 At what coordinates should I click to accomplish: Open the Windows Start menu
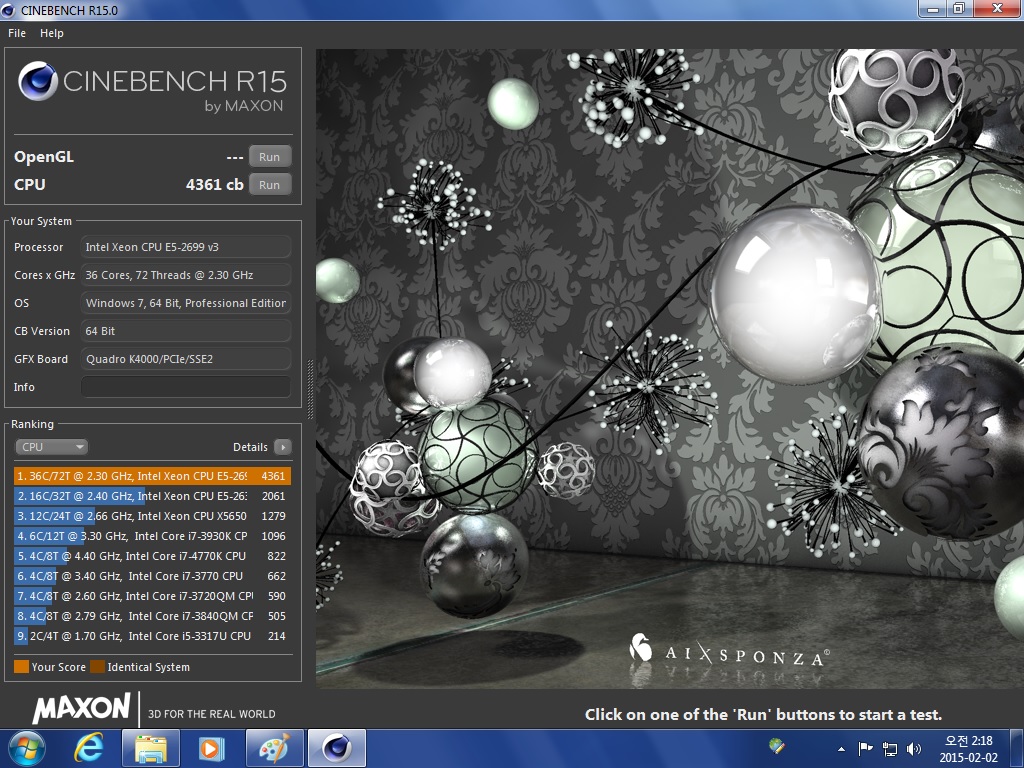tap(26, 748)
